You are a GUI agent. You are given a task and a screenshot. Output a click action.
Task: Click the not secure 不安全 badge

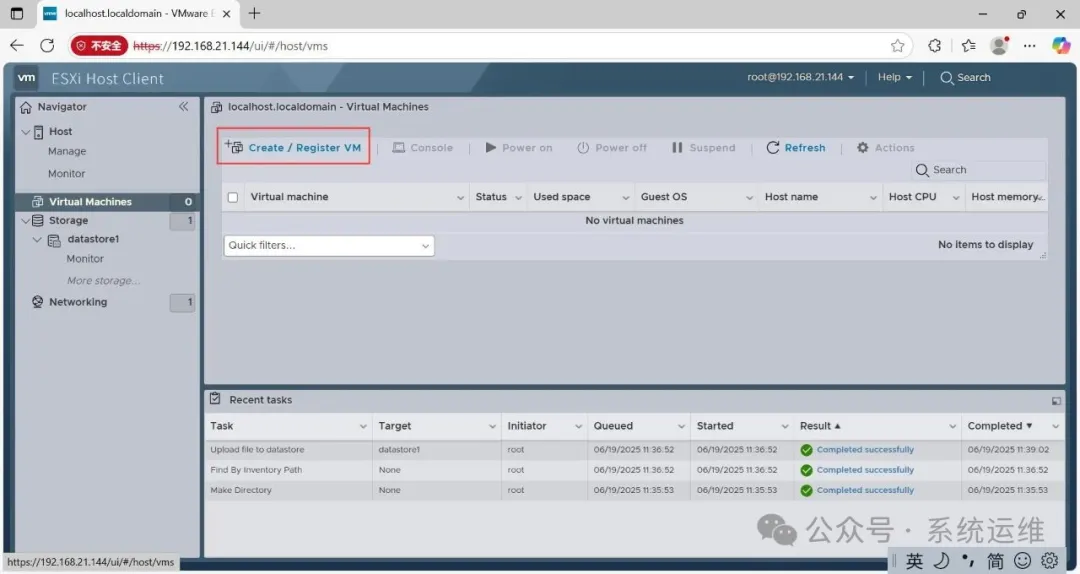tap(99, 45)
